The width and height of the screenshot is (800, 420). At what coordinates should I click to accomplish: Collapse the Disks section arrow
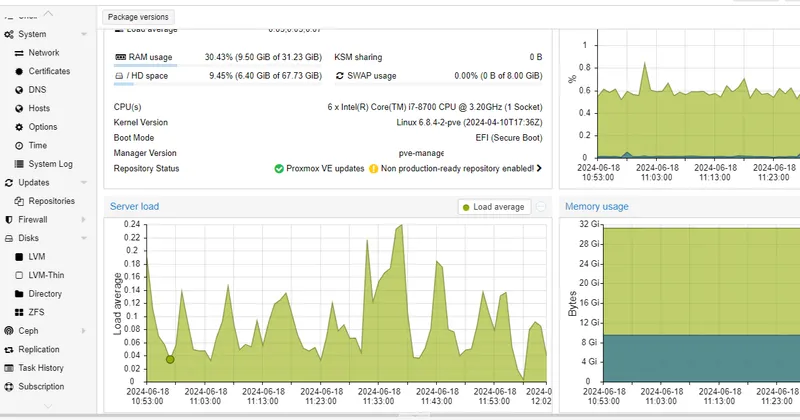84,238
